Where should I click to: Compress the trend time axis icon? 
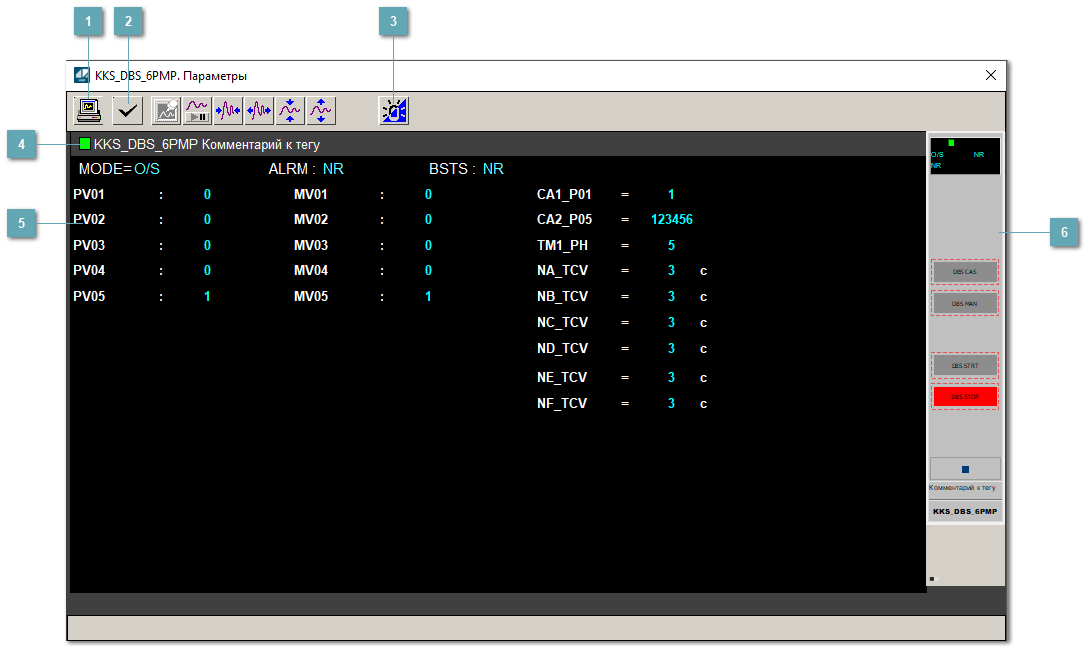point(228,110)
